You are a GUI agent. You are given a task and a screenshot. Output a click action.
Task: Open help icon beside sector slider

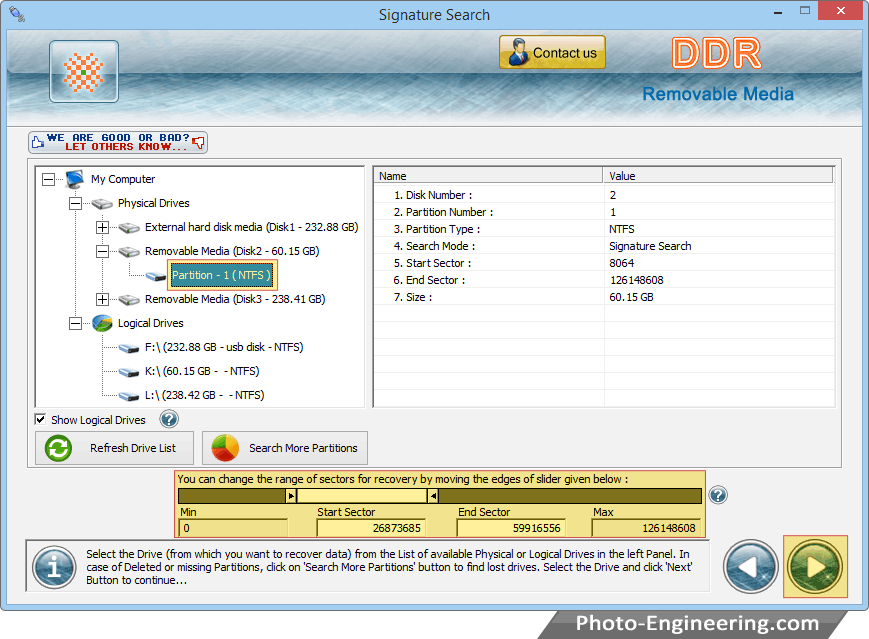click(x=718, y=495)
